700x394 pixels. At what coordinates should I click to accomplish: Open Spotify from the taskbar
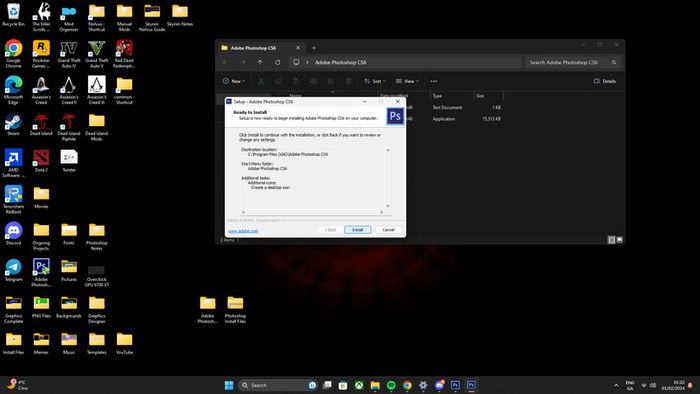391,385
